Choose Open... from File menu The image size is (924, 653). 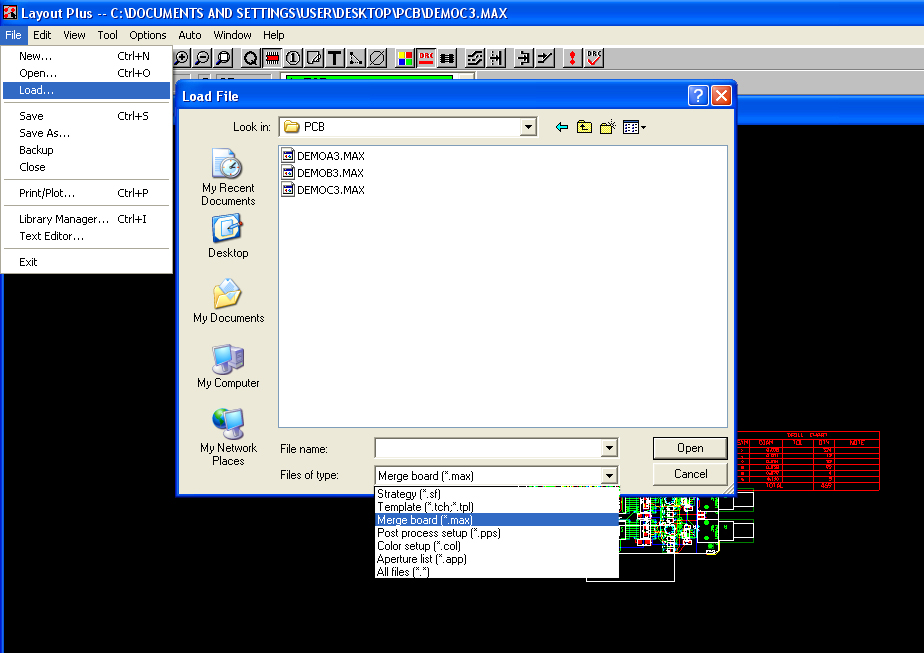coord(86,73)
